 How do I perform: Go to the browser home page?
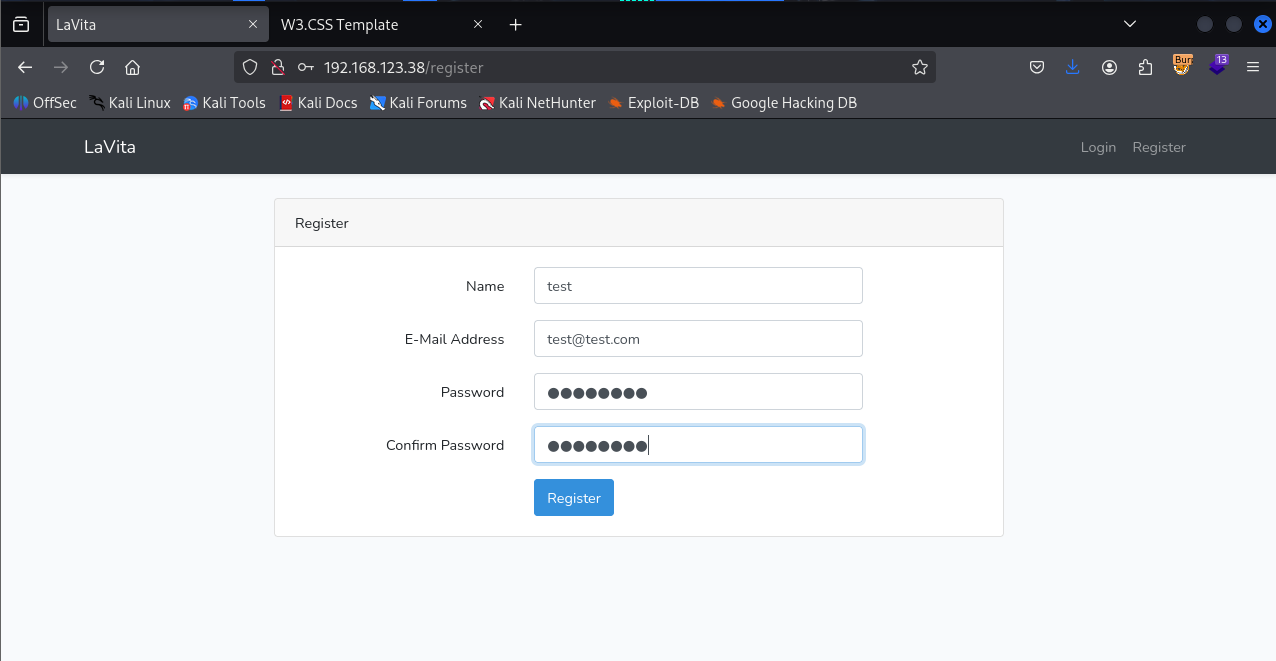pyautogui.click(x=132, y=67)
